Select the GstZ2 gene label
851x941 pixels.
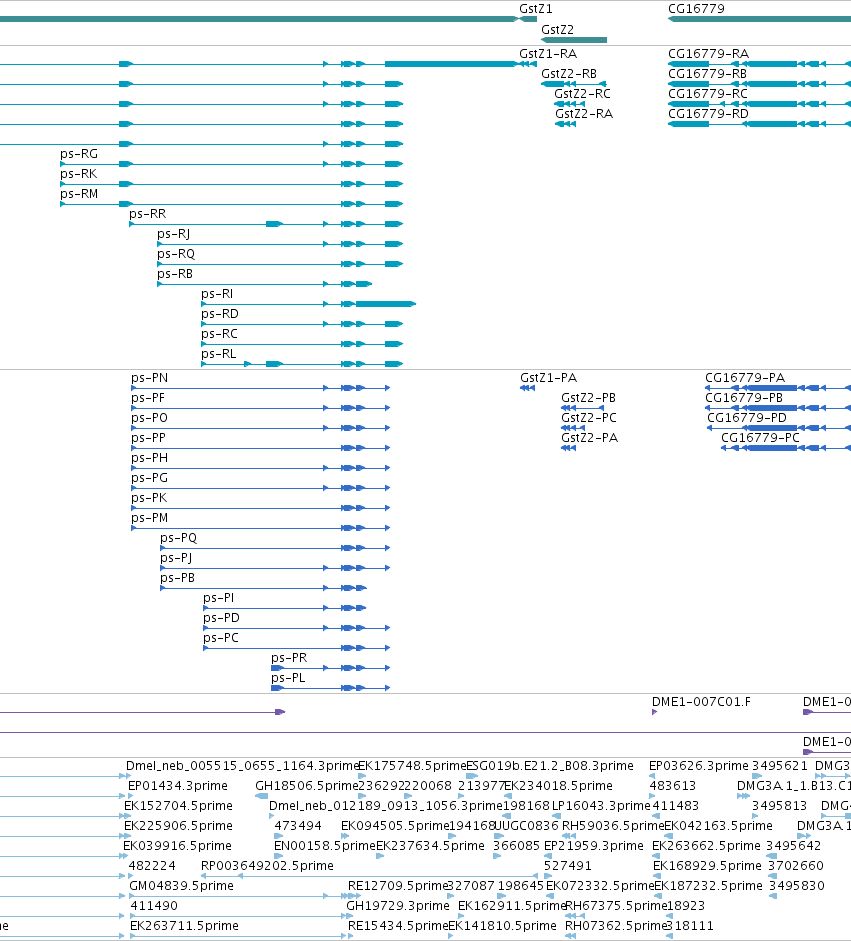click(557, 29)
